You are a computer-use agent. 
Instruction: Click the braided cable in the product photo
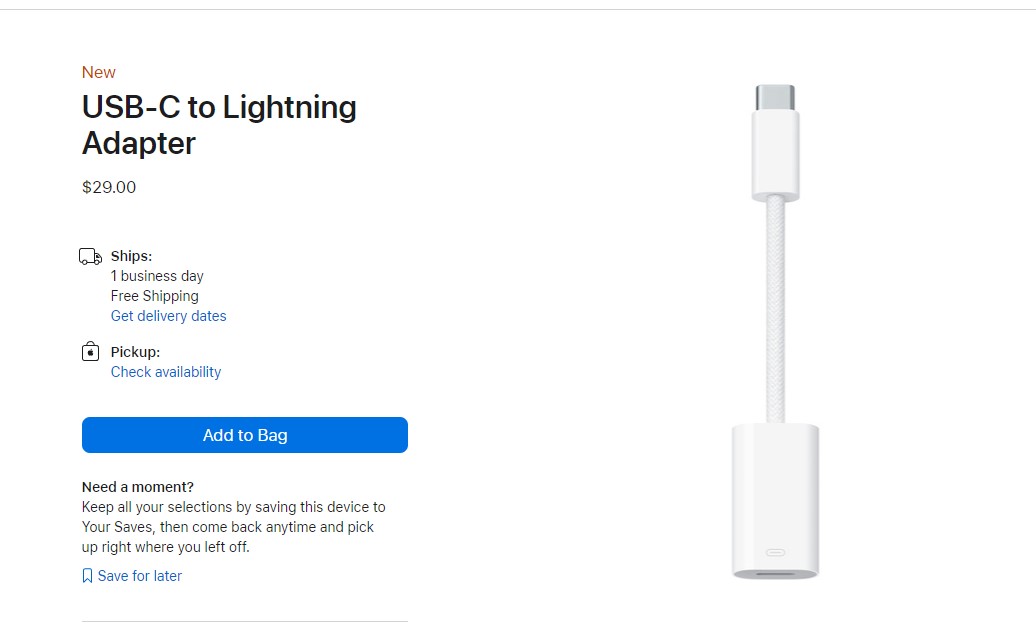click(775, 310)
